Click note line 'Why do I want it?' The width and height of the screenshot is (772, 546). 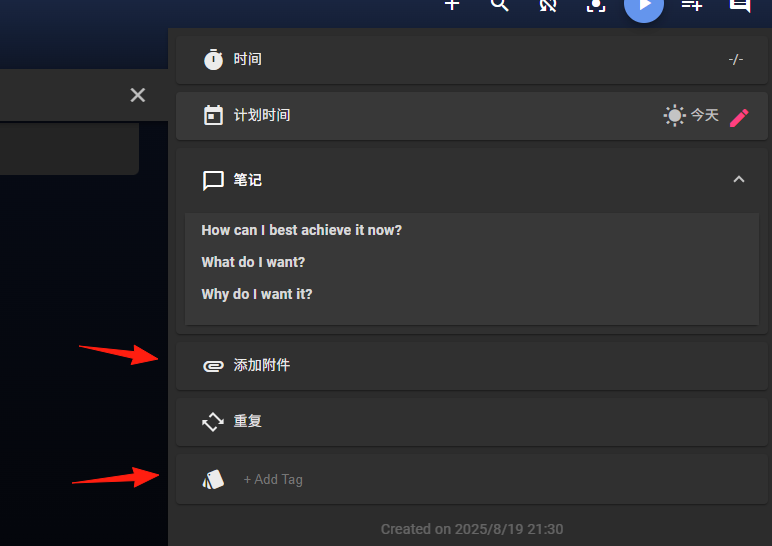pyautogui.click(x=257, y=294)
